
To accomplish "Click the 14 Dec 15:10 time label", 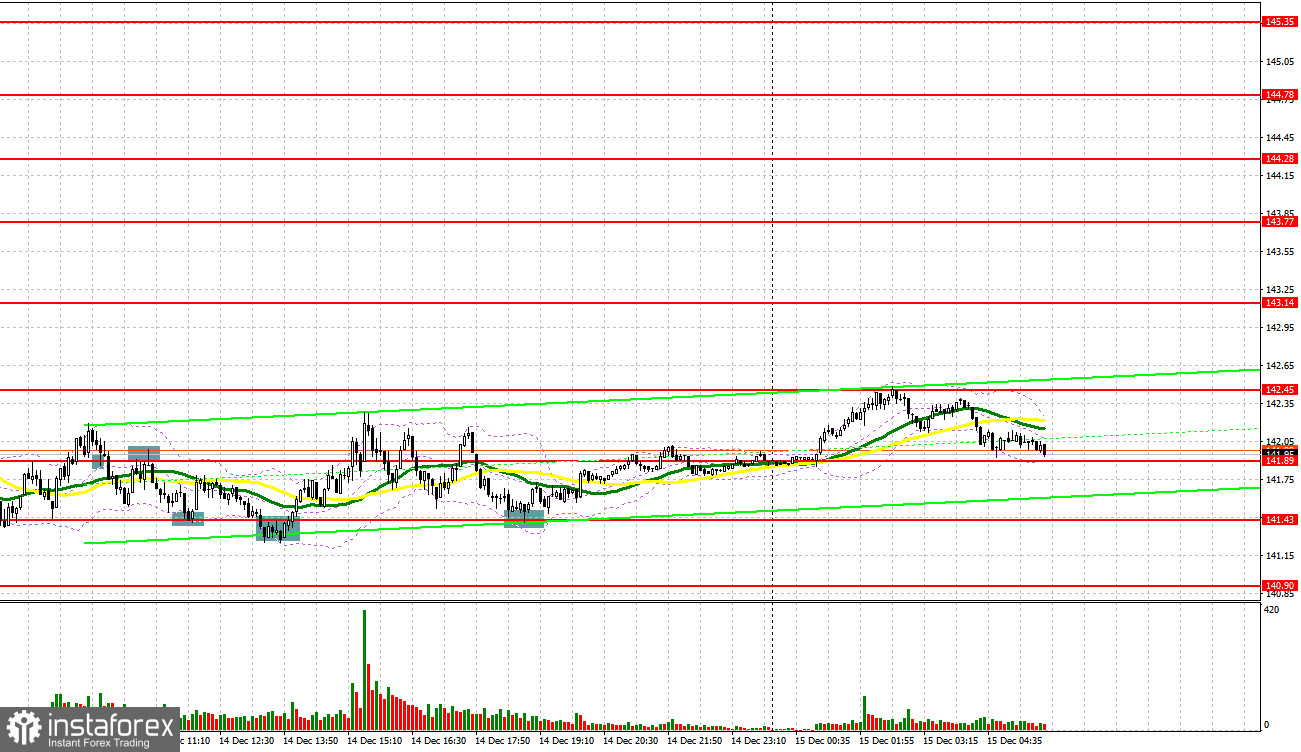I will (x=375, y=741).
